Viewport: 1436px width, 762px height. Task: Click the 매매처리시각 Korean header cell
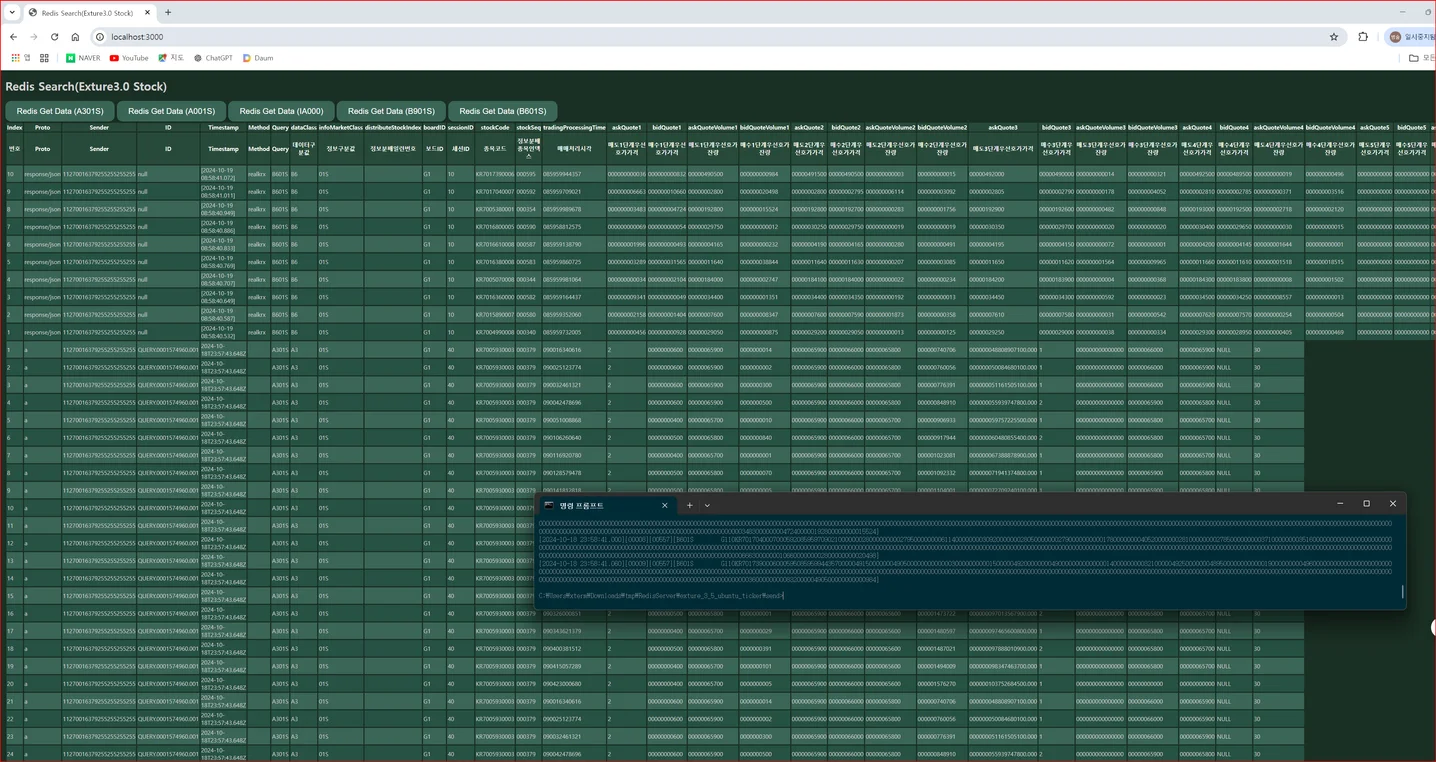point(574,148)
